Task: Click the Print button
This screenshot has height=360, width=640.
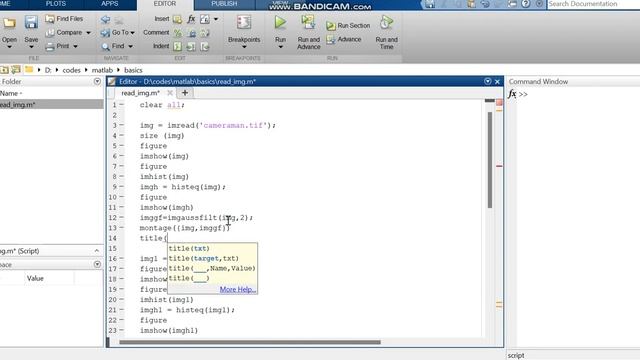Action: tap(58, 46)
